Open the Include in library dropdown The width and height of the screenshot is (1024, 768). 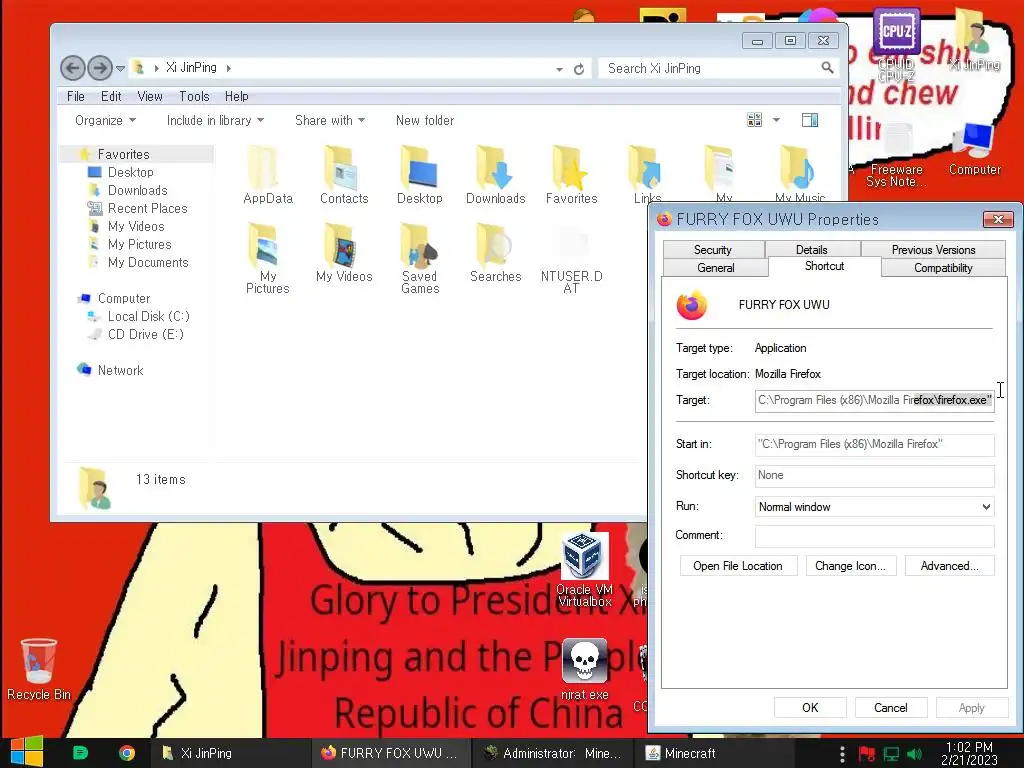pyautogui.click(x=215, y=120)
